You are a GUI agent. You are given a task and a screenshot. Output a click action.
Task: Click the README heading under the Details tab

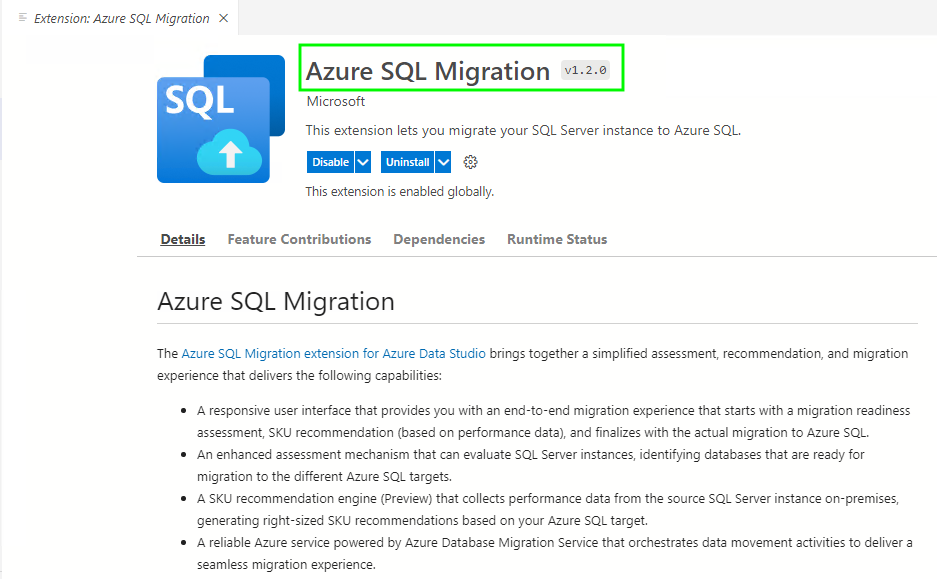pos(276,301)
